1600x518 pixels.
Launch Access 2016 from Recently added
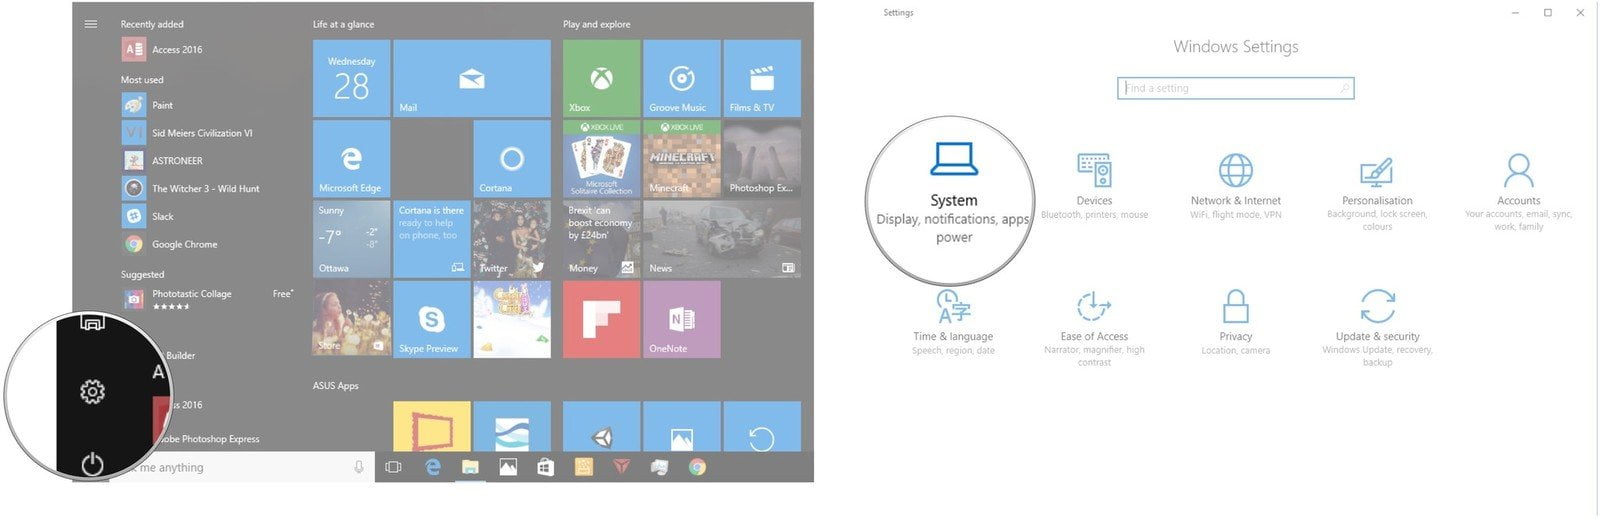tap(162, 49)
